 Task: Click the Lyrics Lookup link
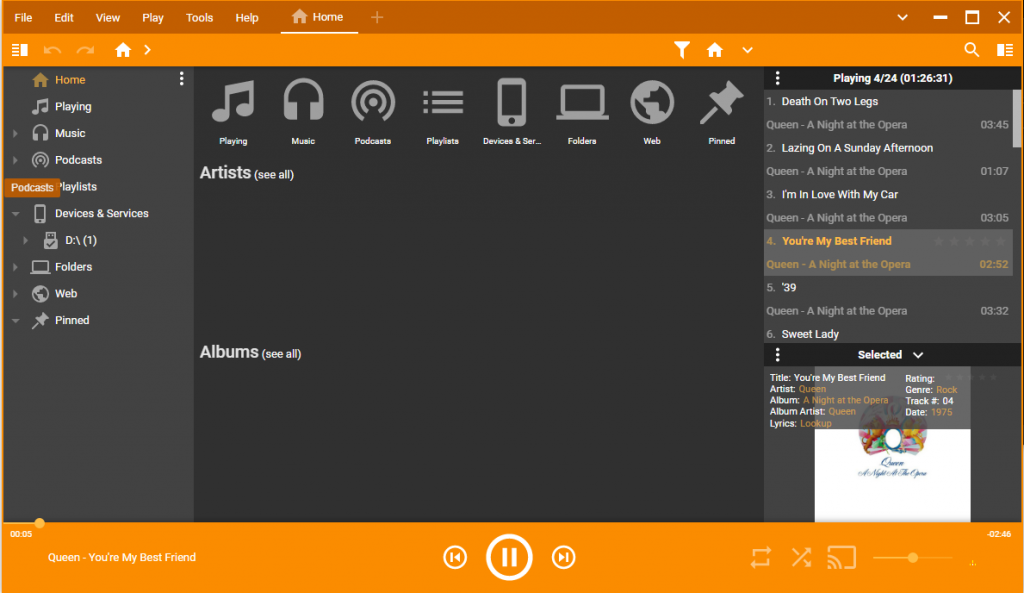[x=816, y=424]
